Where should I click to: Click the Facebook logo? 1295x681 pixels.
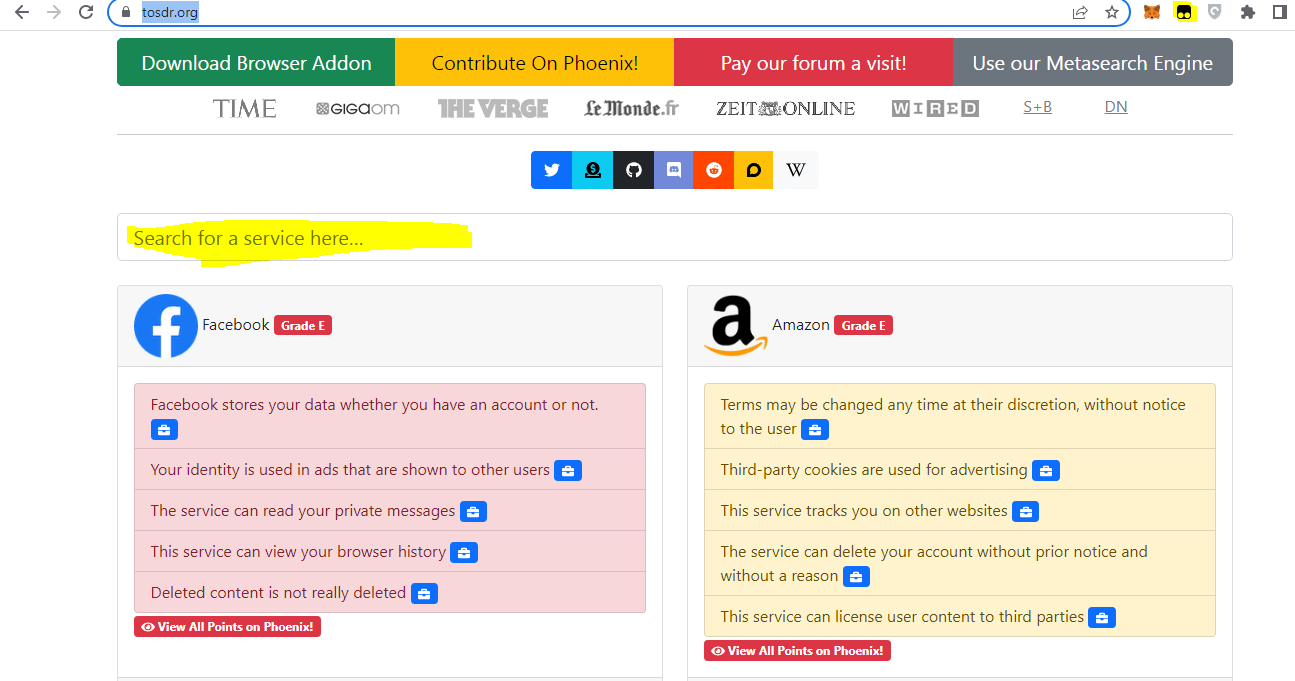click(166, 326)
